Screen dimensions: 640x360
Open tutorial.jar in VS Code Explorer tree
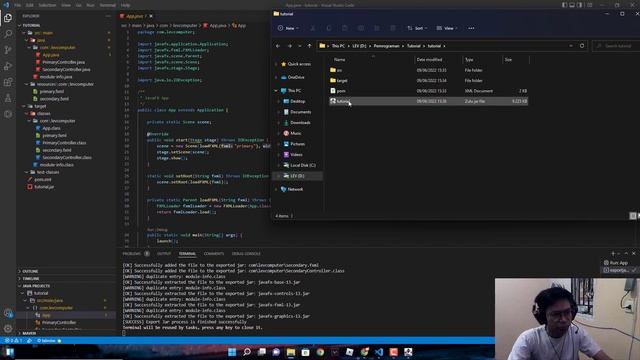pyautogui.click(x=44, y=187)
